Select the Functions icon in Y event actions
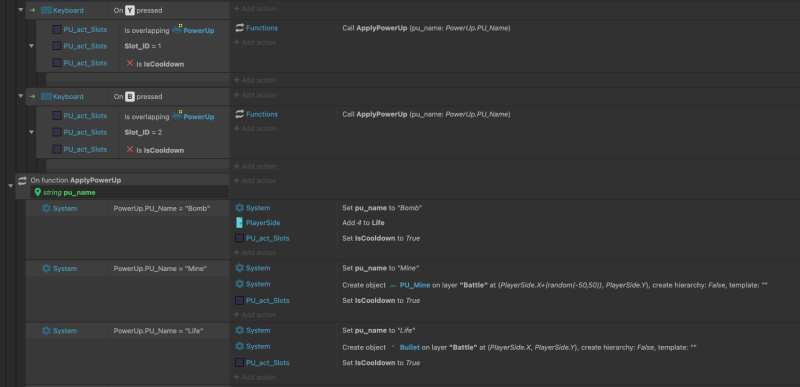This screenshot has height=387, width=800. 239,28
